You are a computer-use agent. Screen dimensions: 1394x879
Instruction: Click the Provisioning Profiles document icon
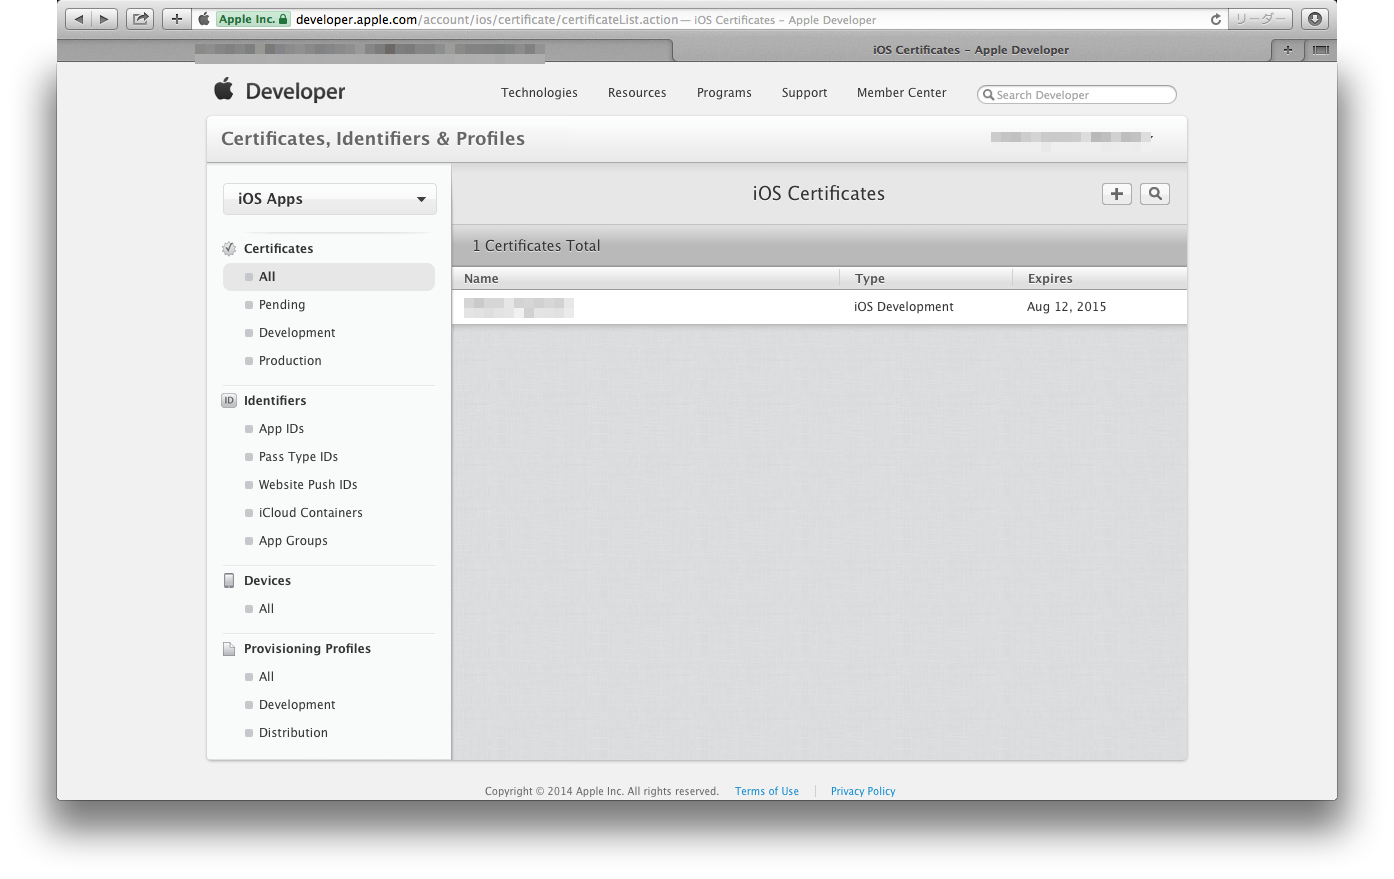click(x=229, y=649)
